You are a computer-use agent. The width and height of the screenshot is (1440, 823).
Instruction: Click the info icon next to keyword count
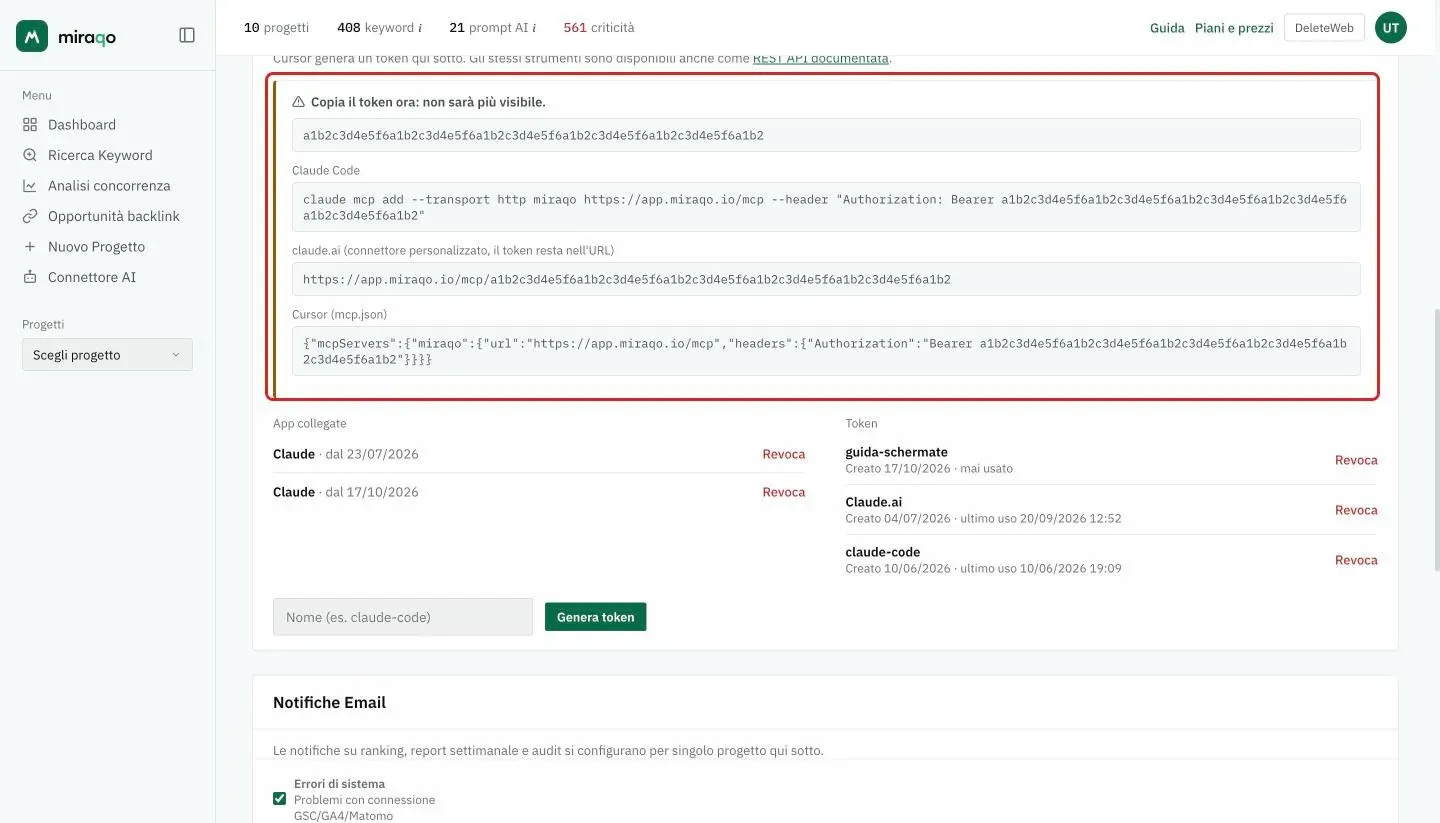tap(419, 28)
